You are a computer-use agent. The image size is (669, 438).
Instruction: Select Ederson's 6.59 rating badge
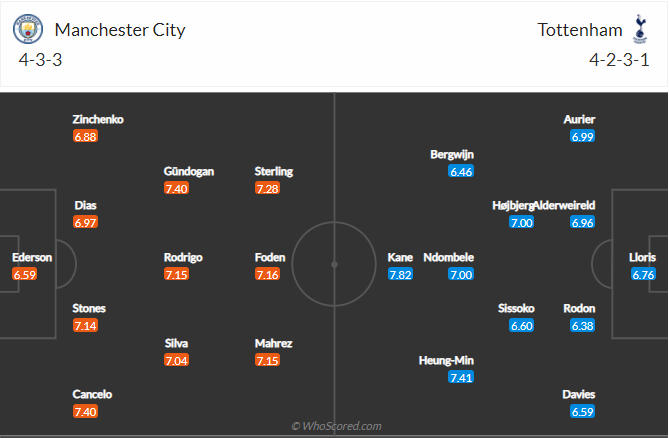24,274
